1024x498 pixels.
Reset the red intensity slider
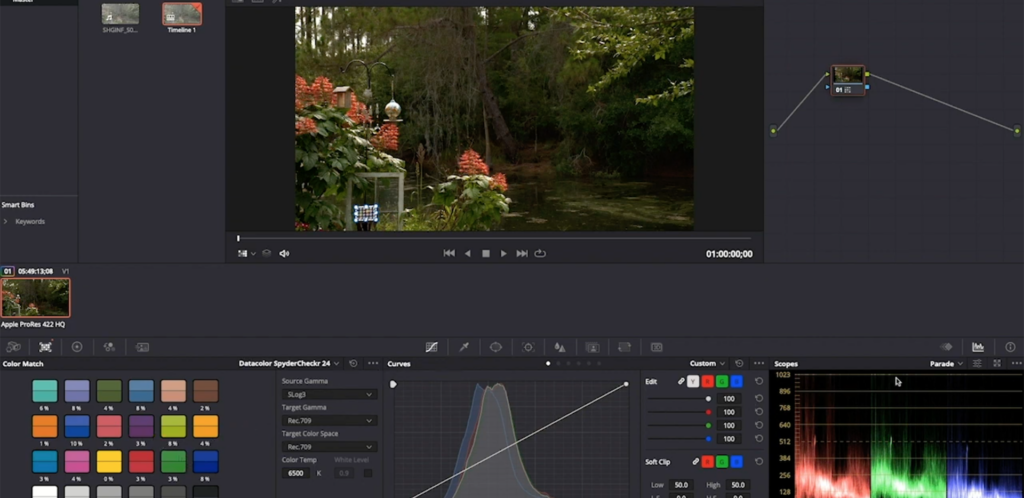click(759, 412)
